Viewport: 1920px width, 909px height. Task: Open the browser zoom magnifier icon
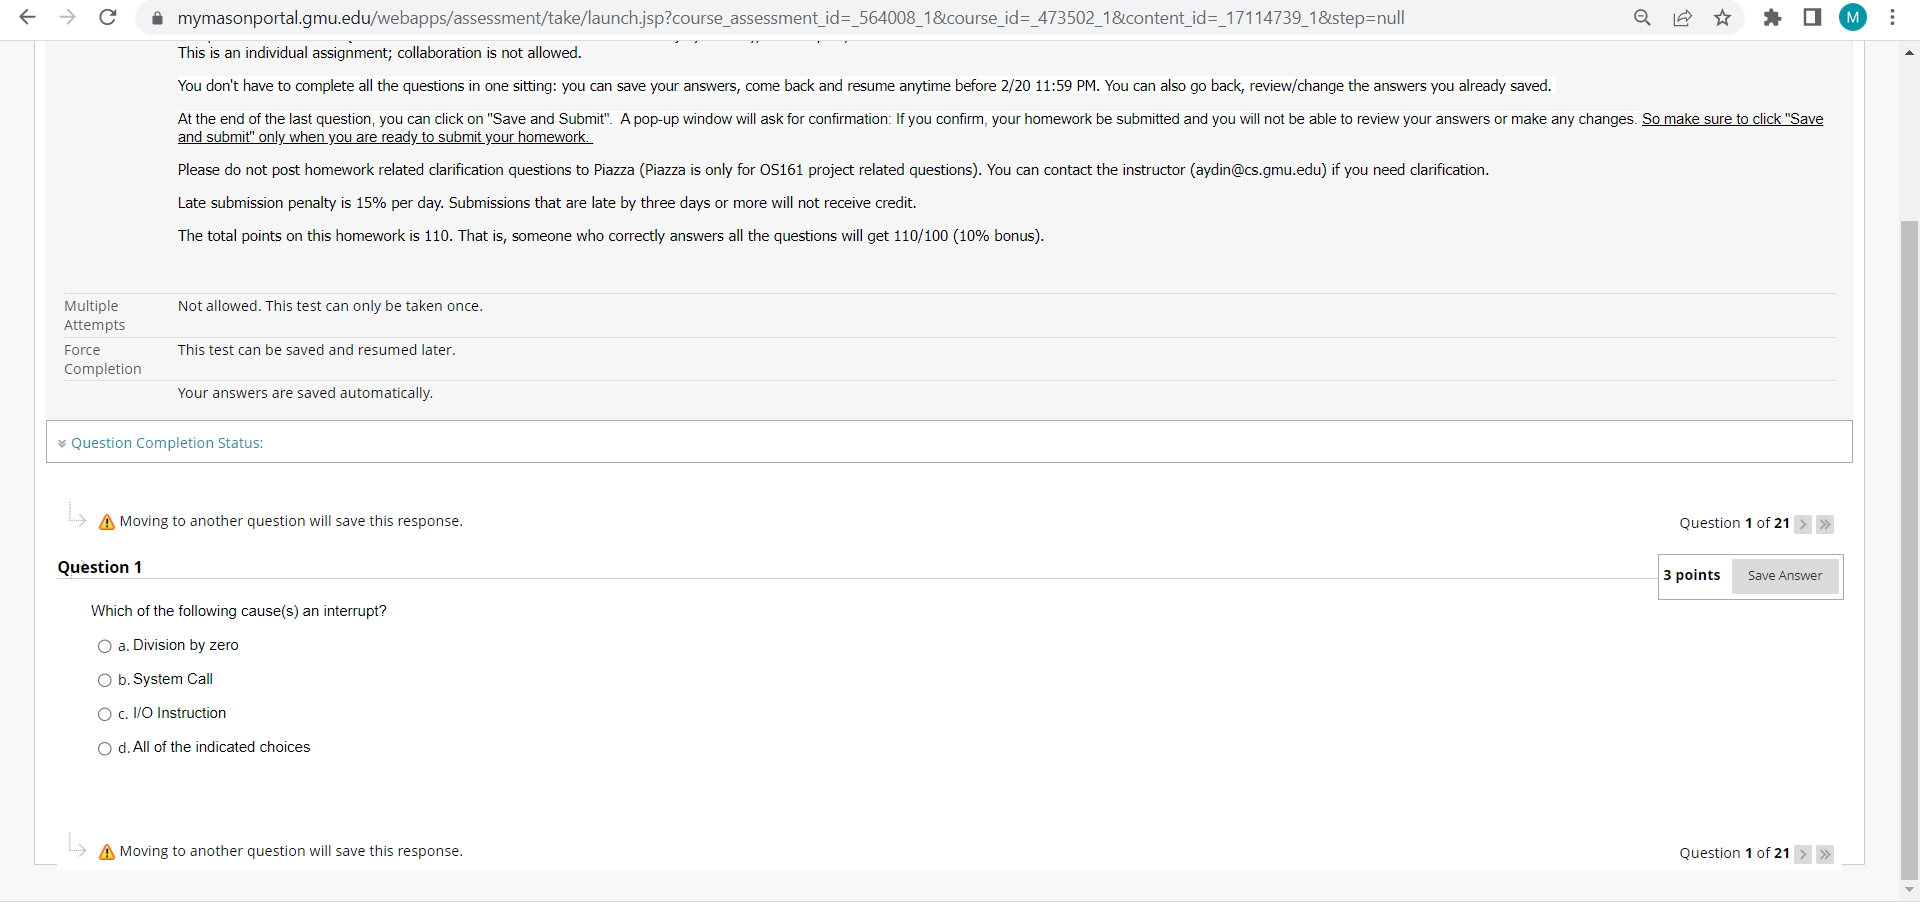pos(1642,17)
